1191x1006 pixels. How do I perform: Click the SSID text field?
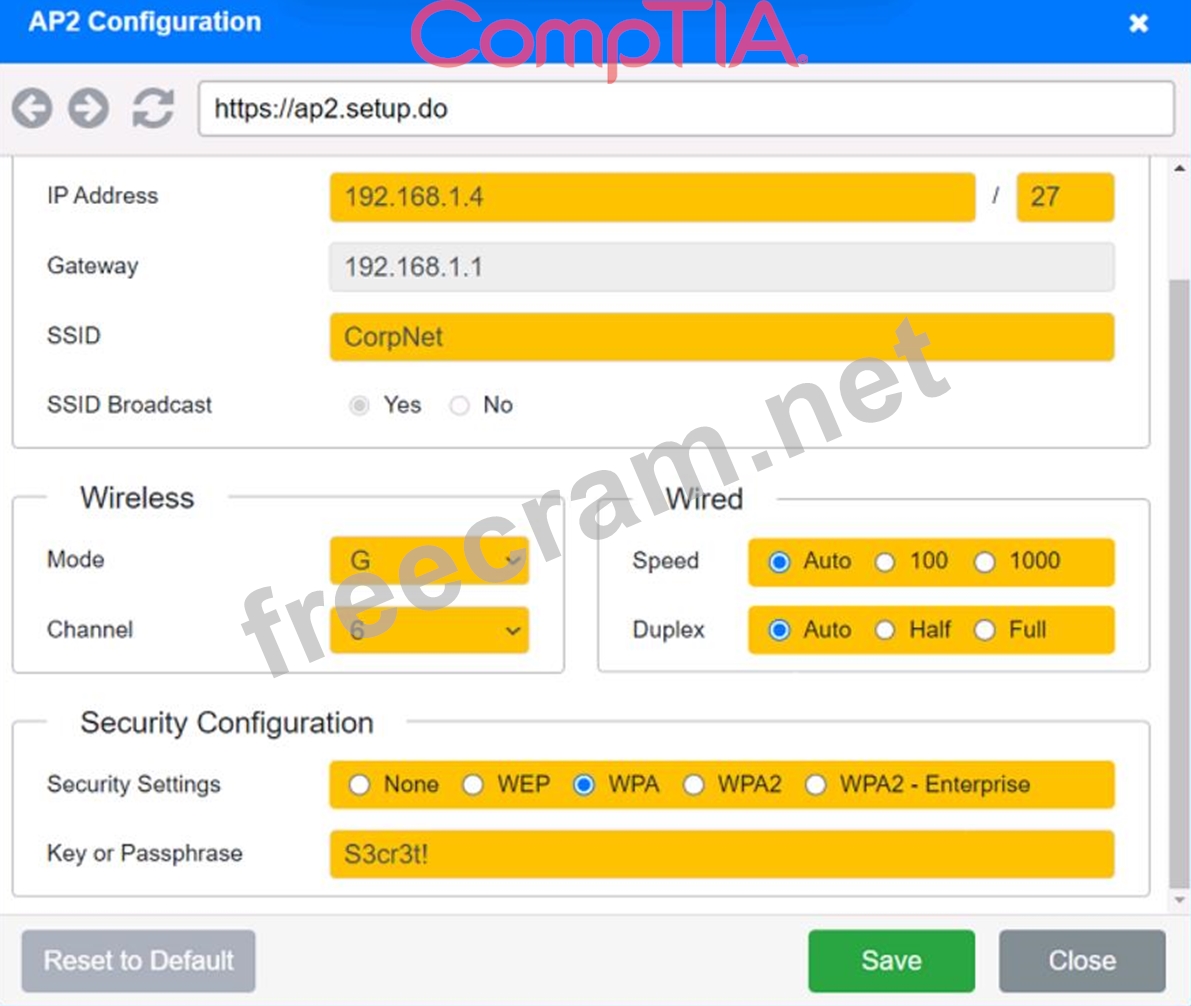click(721, 337)
